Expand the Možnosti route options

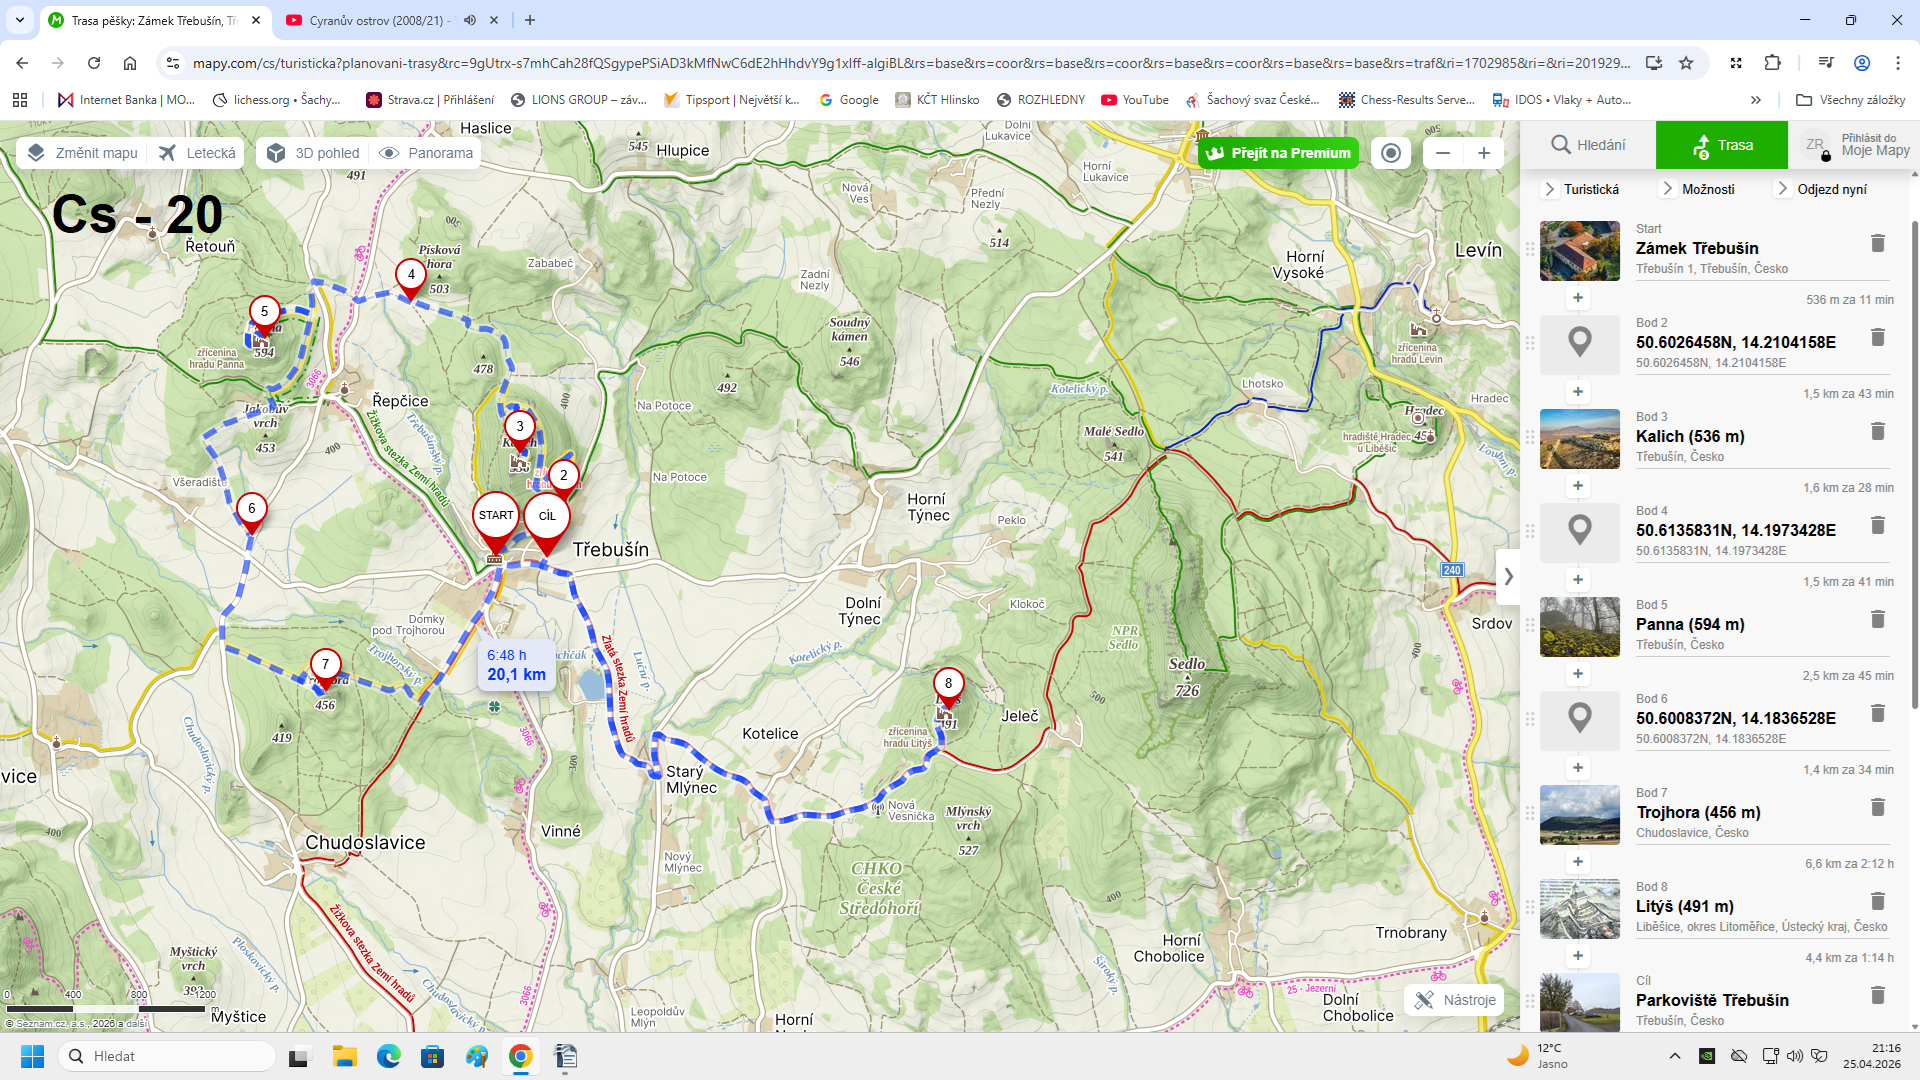[x=1698, y=189]
